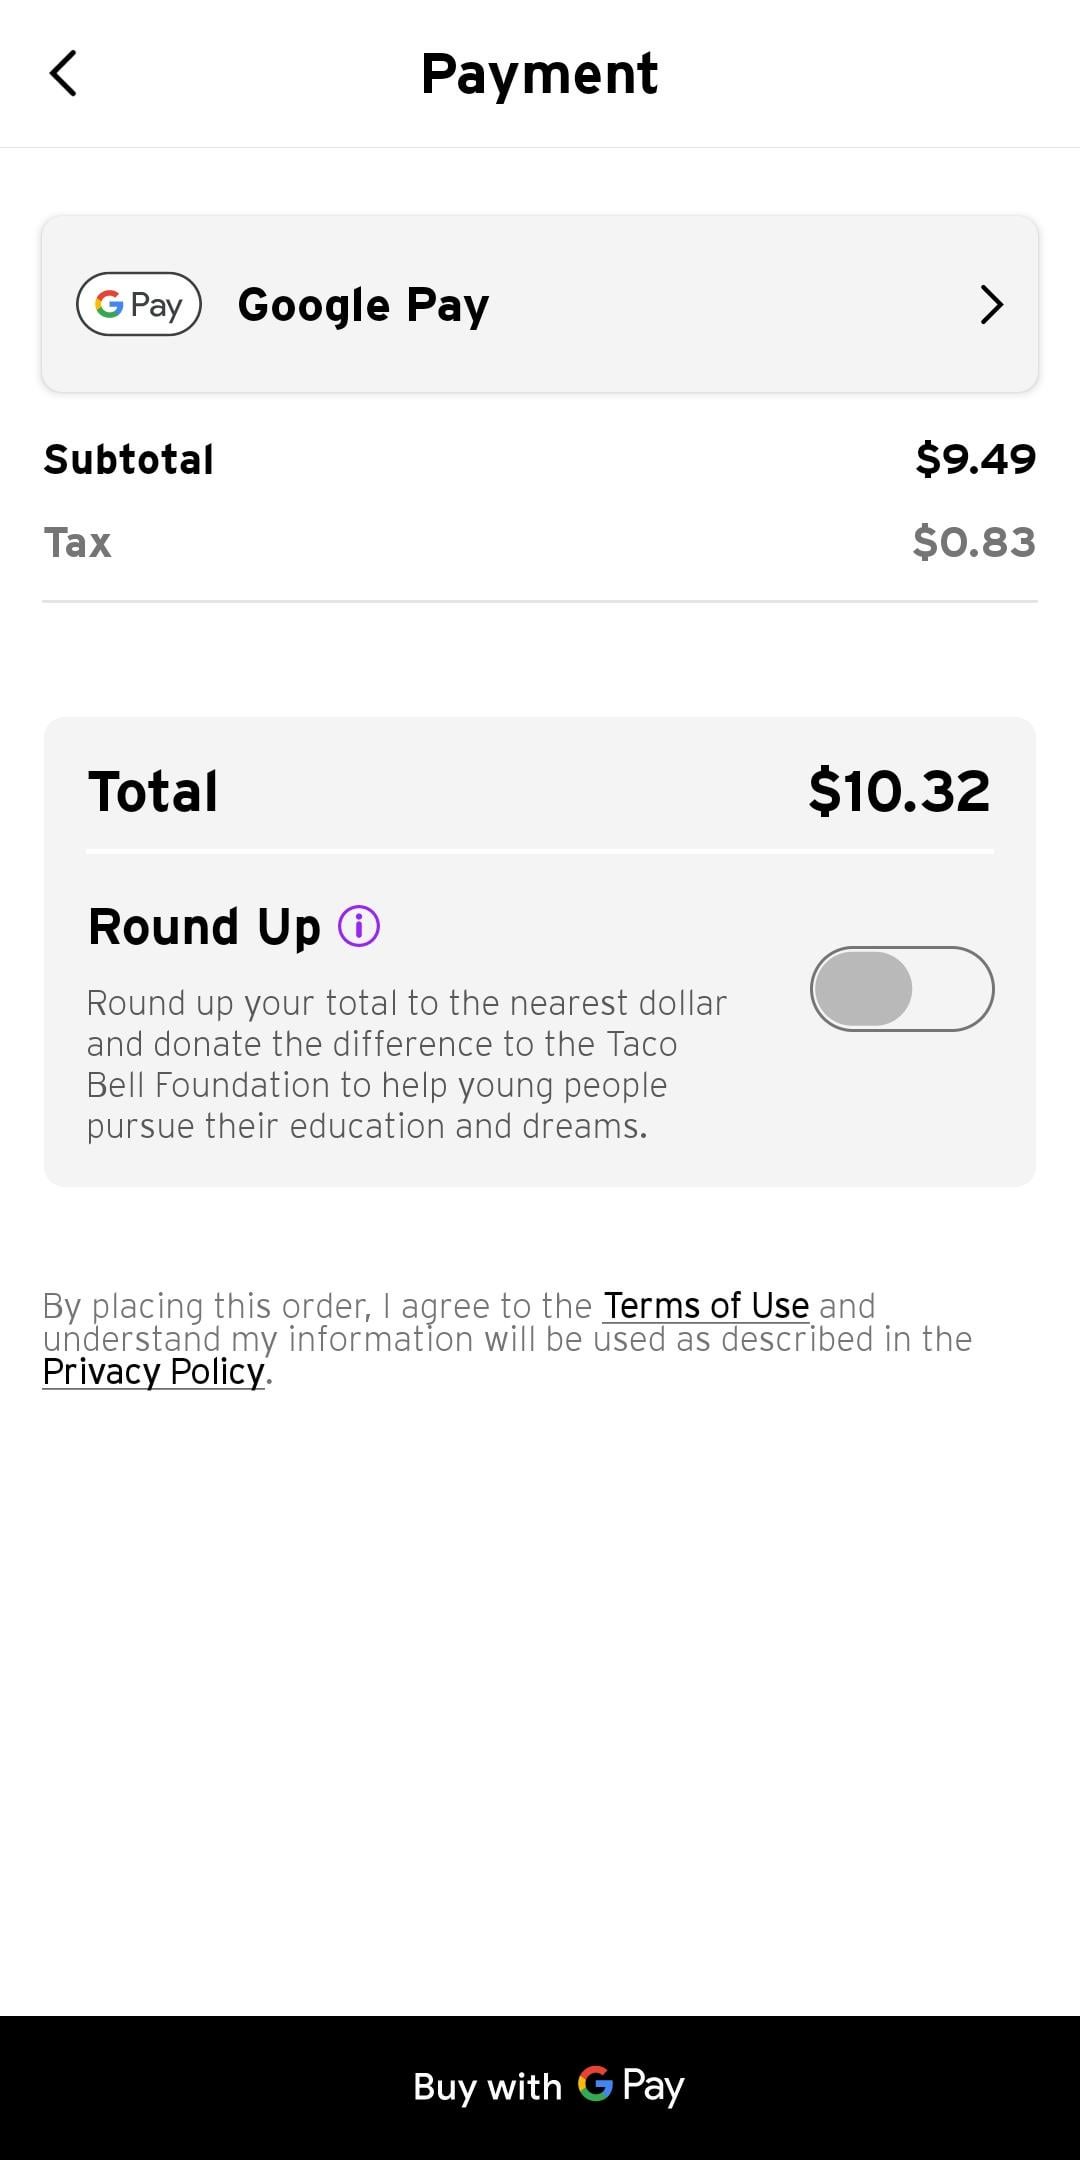Image resolution: width=1080 pixels, height=2160 pixels.
Task: Select the Google Pay payment method label
Action: (363, 305)
